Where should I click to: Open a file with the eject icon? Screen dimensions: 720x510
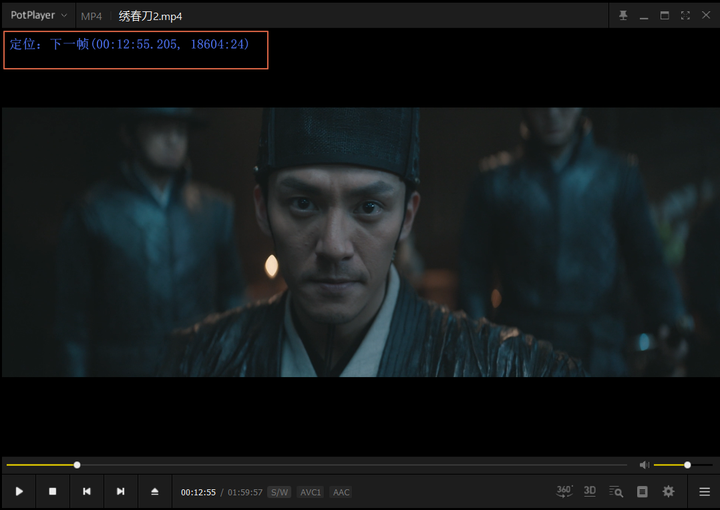[155, 492]
